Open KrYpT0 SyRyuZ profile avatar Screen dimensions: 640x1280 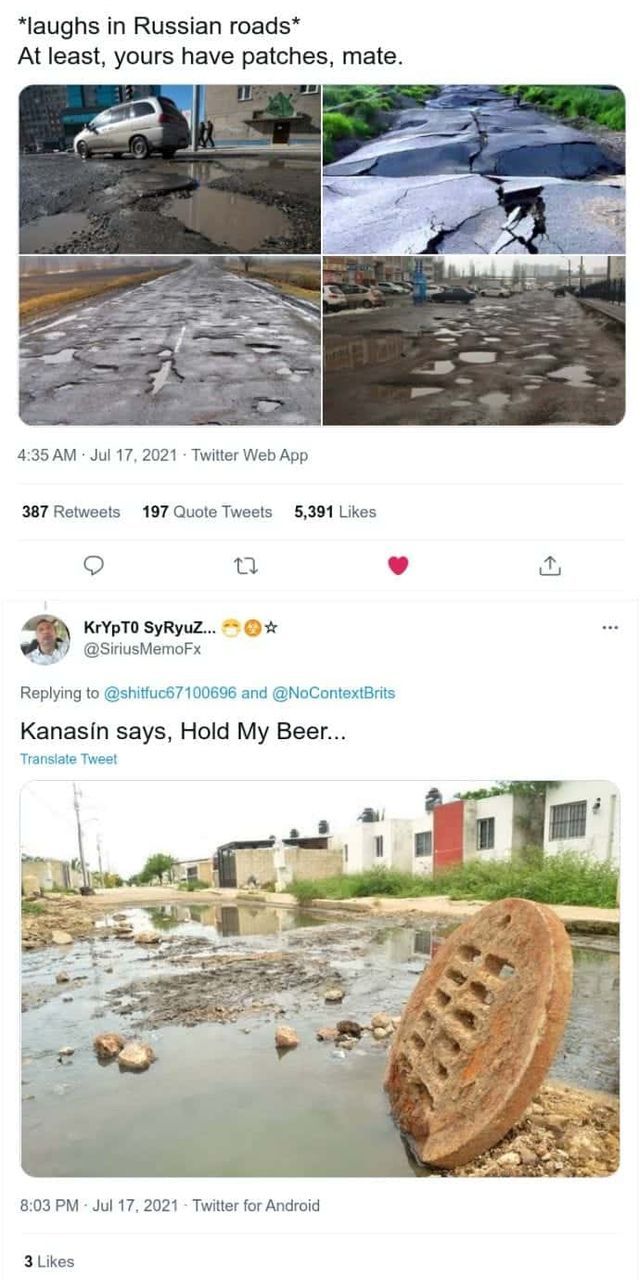point(45,639)
